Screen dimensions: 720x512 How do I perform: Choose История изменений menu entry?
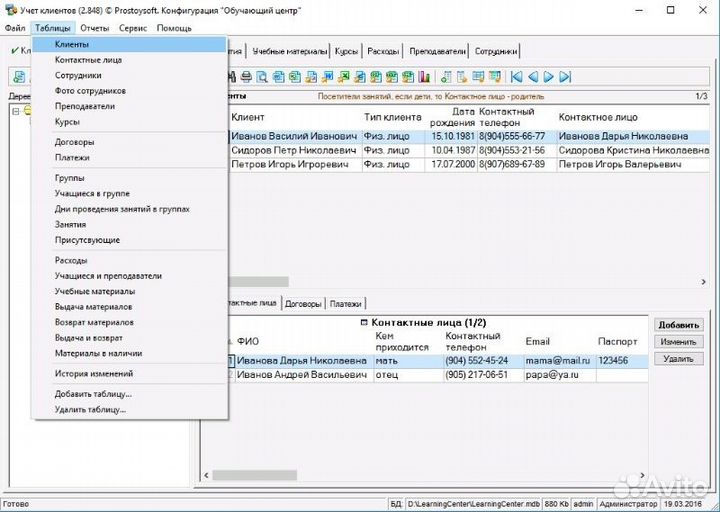tap(94, 374)
